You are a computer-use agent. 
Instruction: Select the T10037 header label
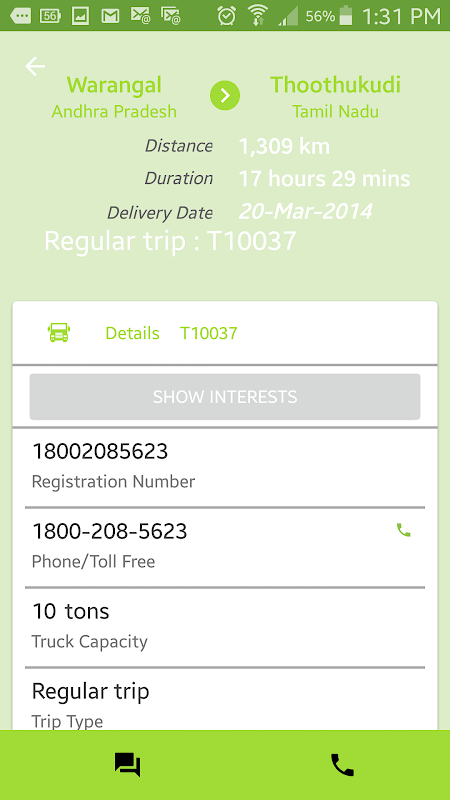[209, 333]
